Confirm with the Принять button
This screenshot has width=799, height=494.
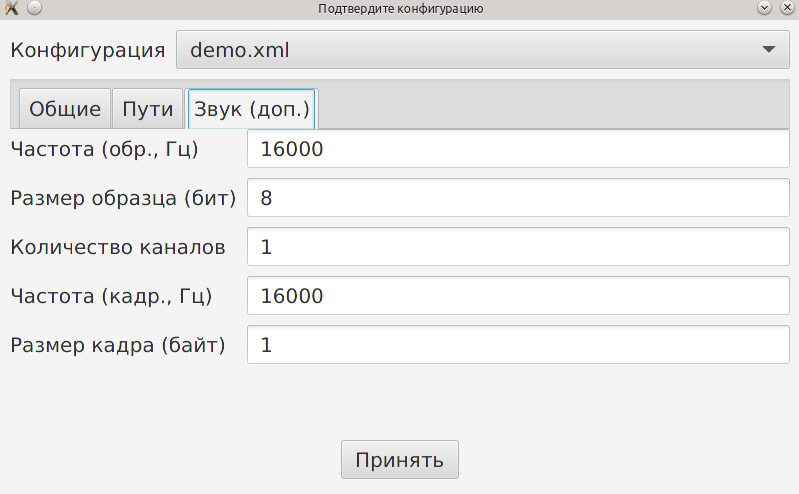click(400, 459)
